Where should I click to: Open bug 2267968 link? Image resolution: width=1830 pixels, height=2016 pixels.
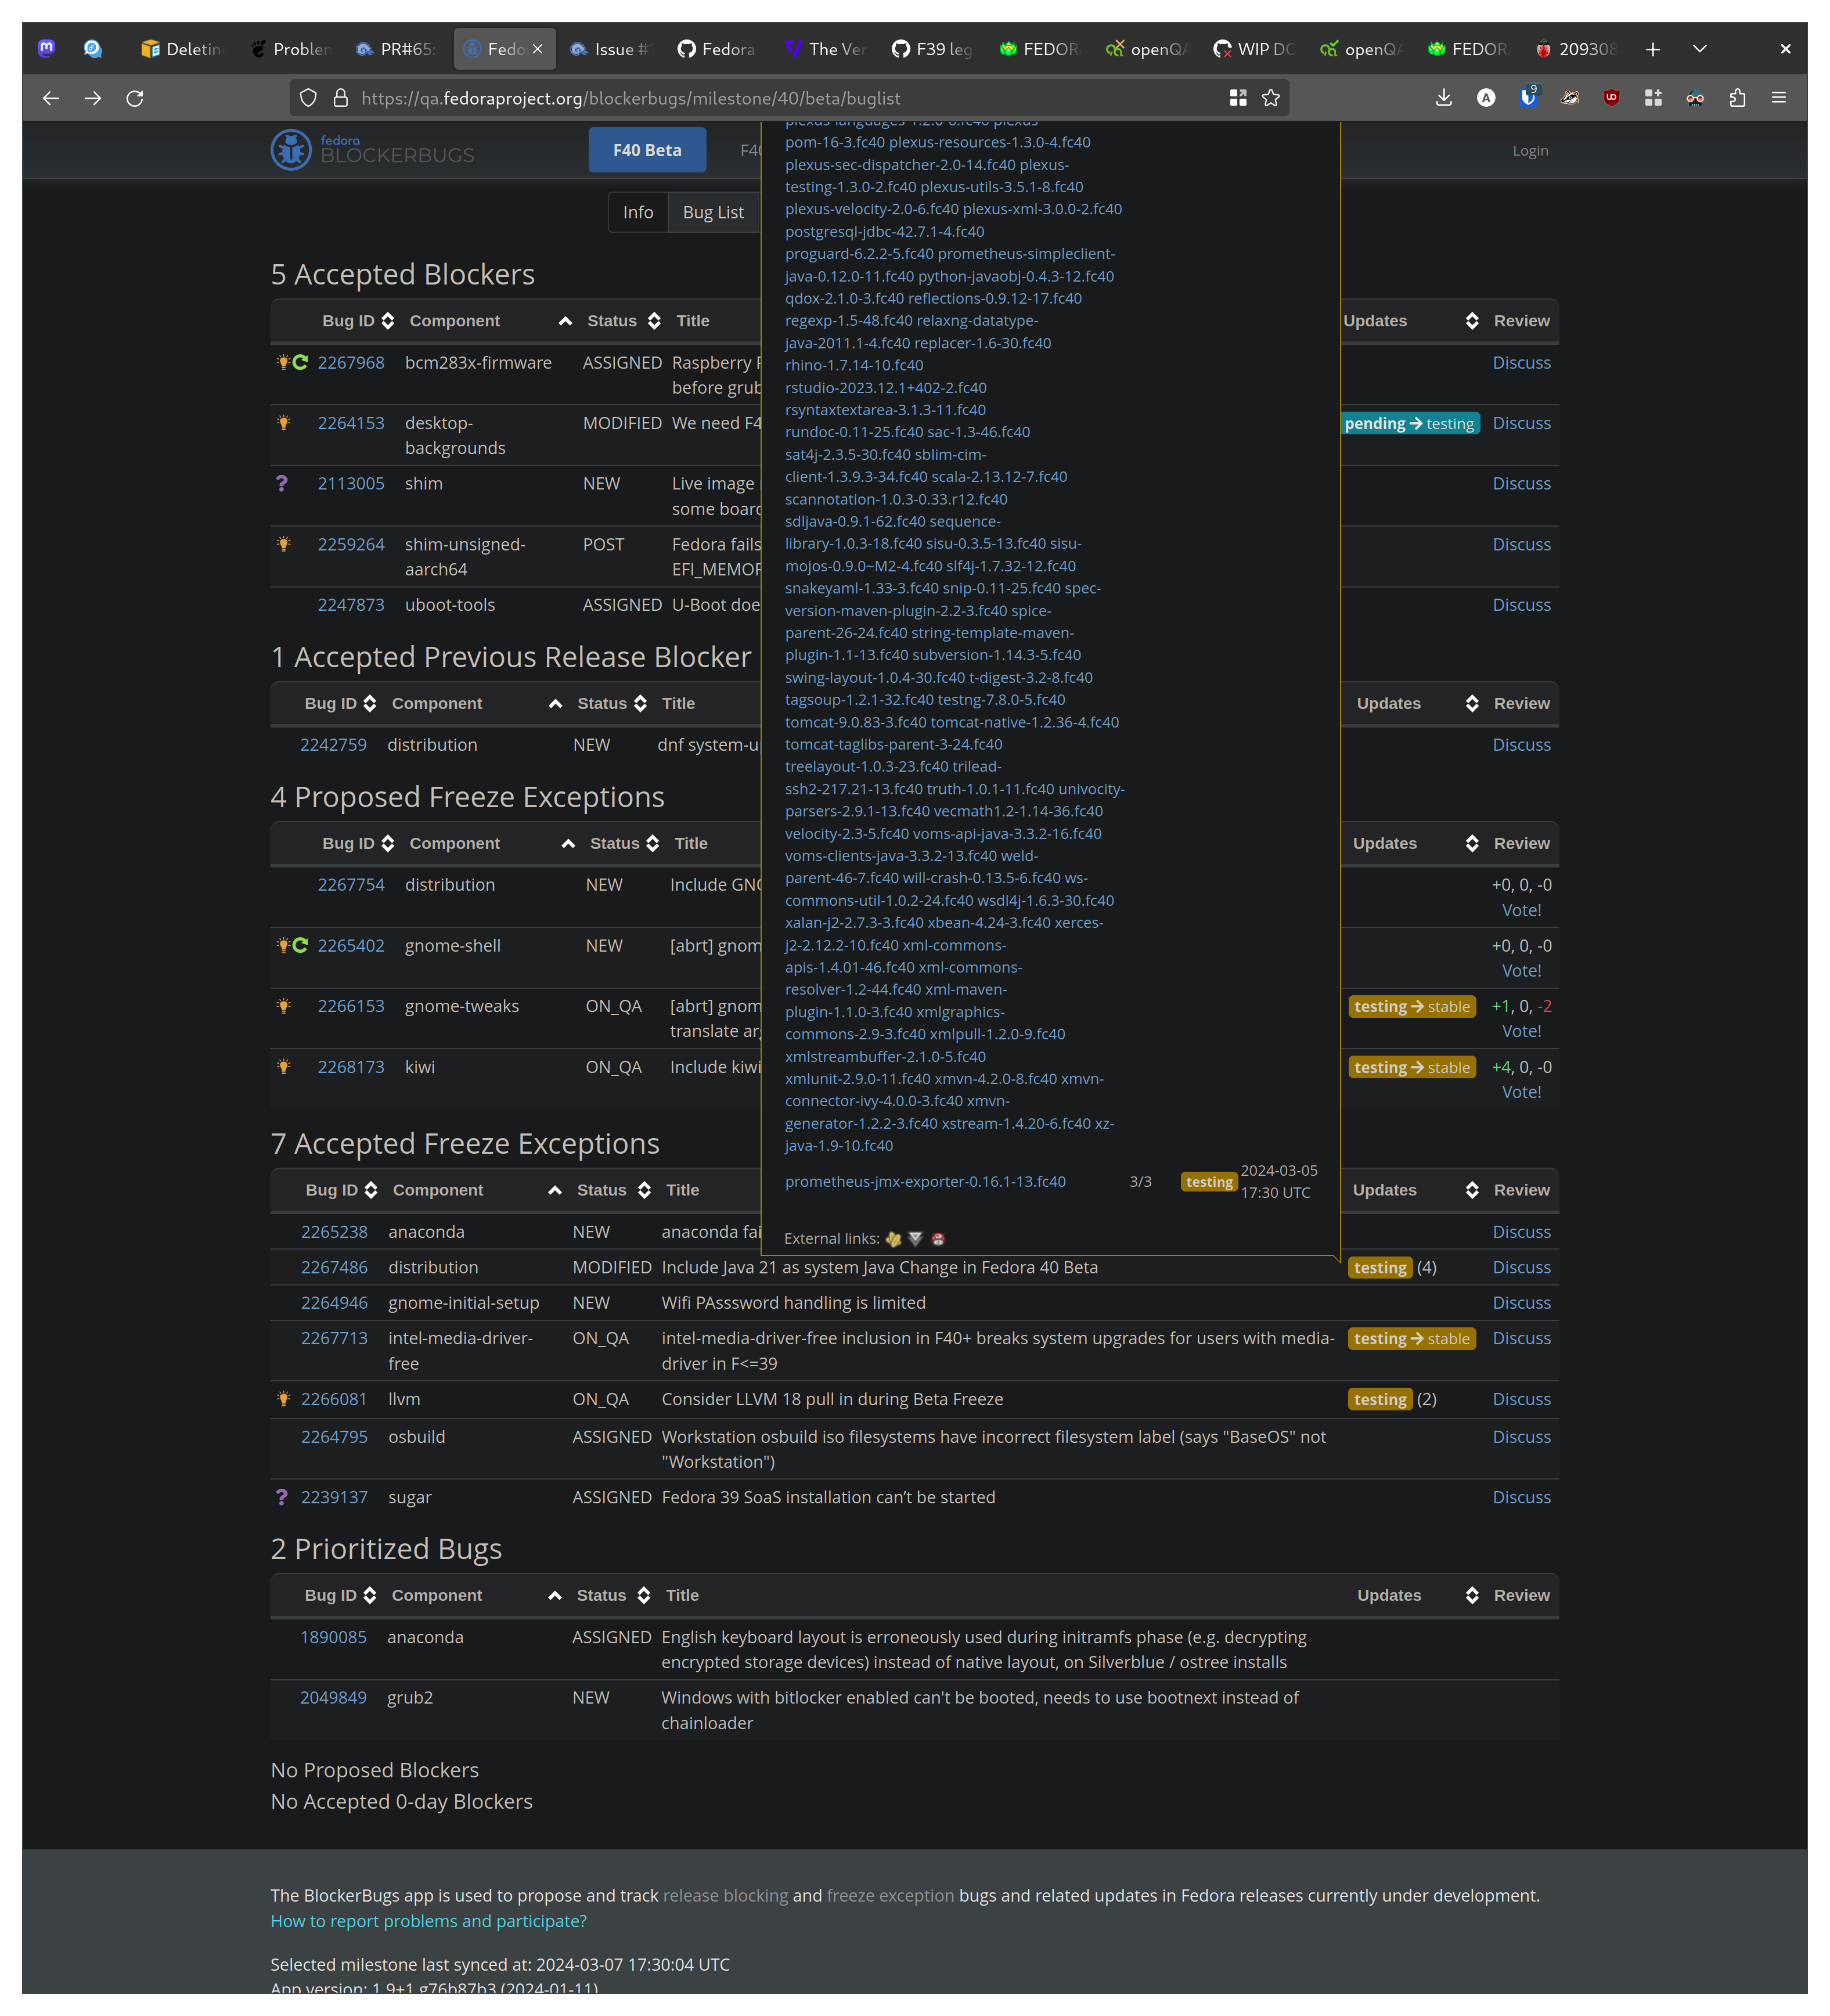pos(351,363)
